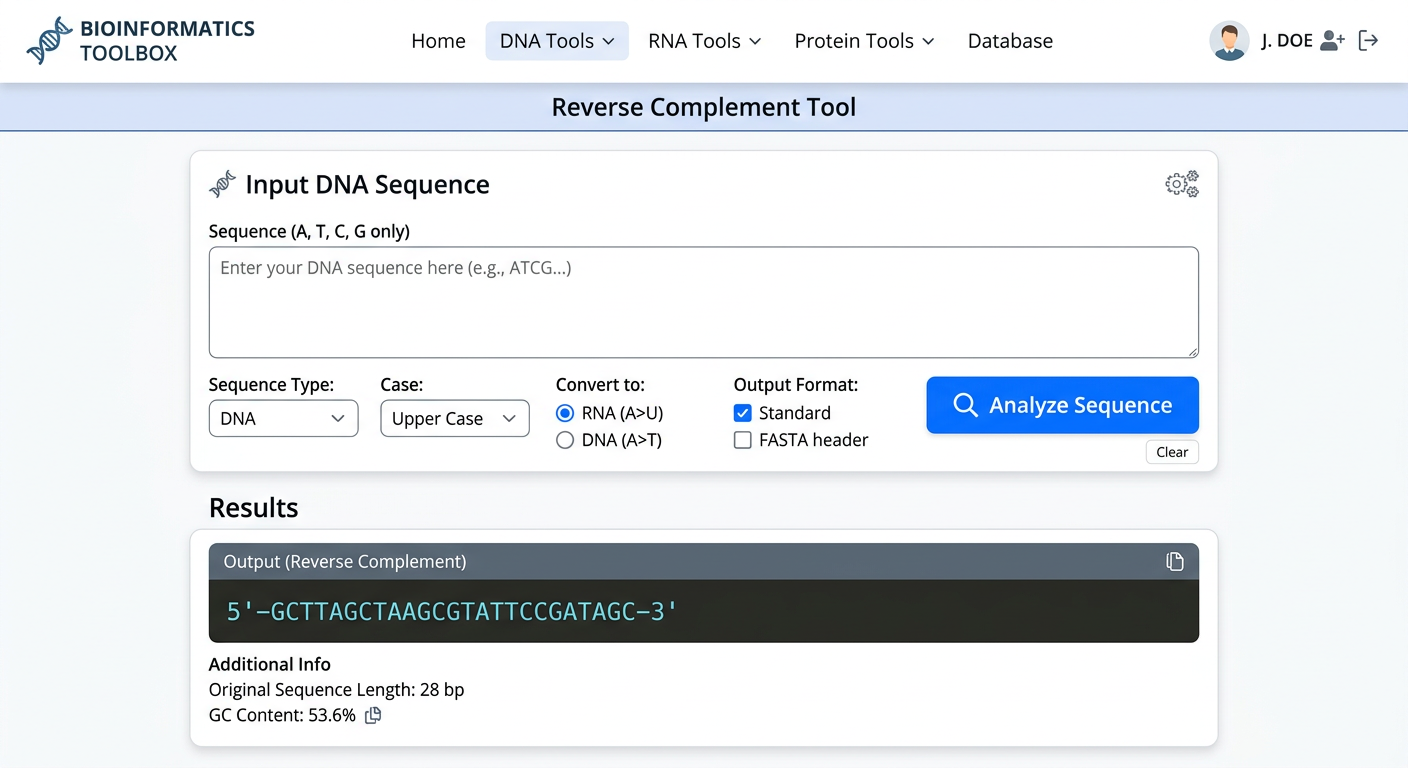Go to the Database page
1408x768 pixels.
pyautogui.click(x=1010, y=41)
